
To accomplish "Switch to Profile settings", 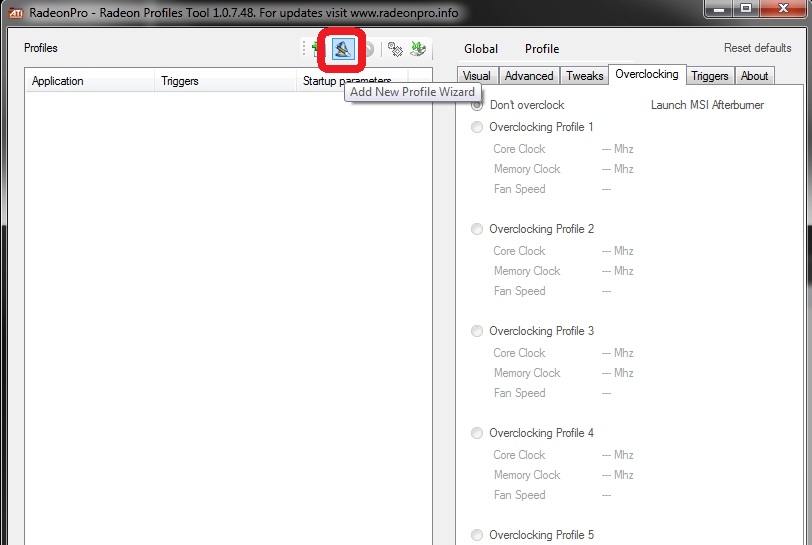I will point(542,49).
